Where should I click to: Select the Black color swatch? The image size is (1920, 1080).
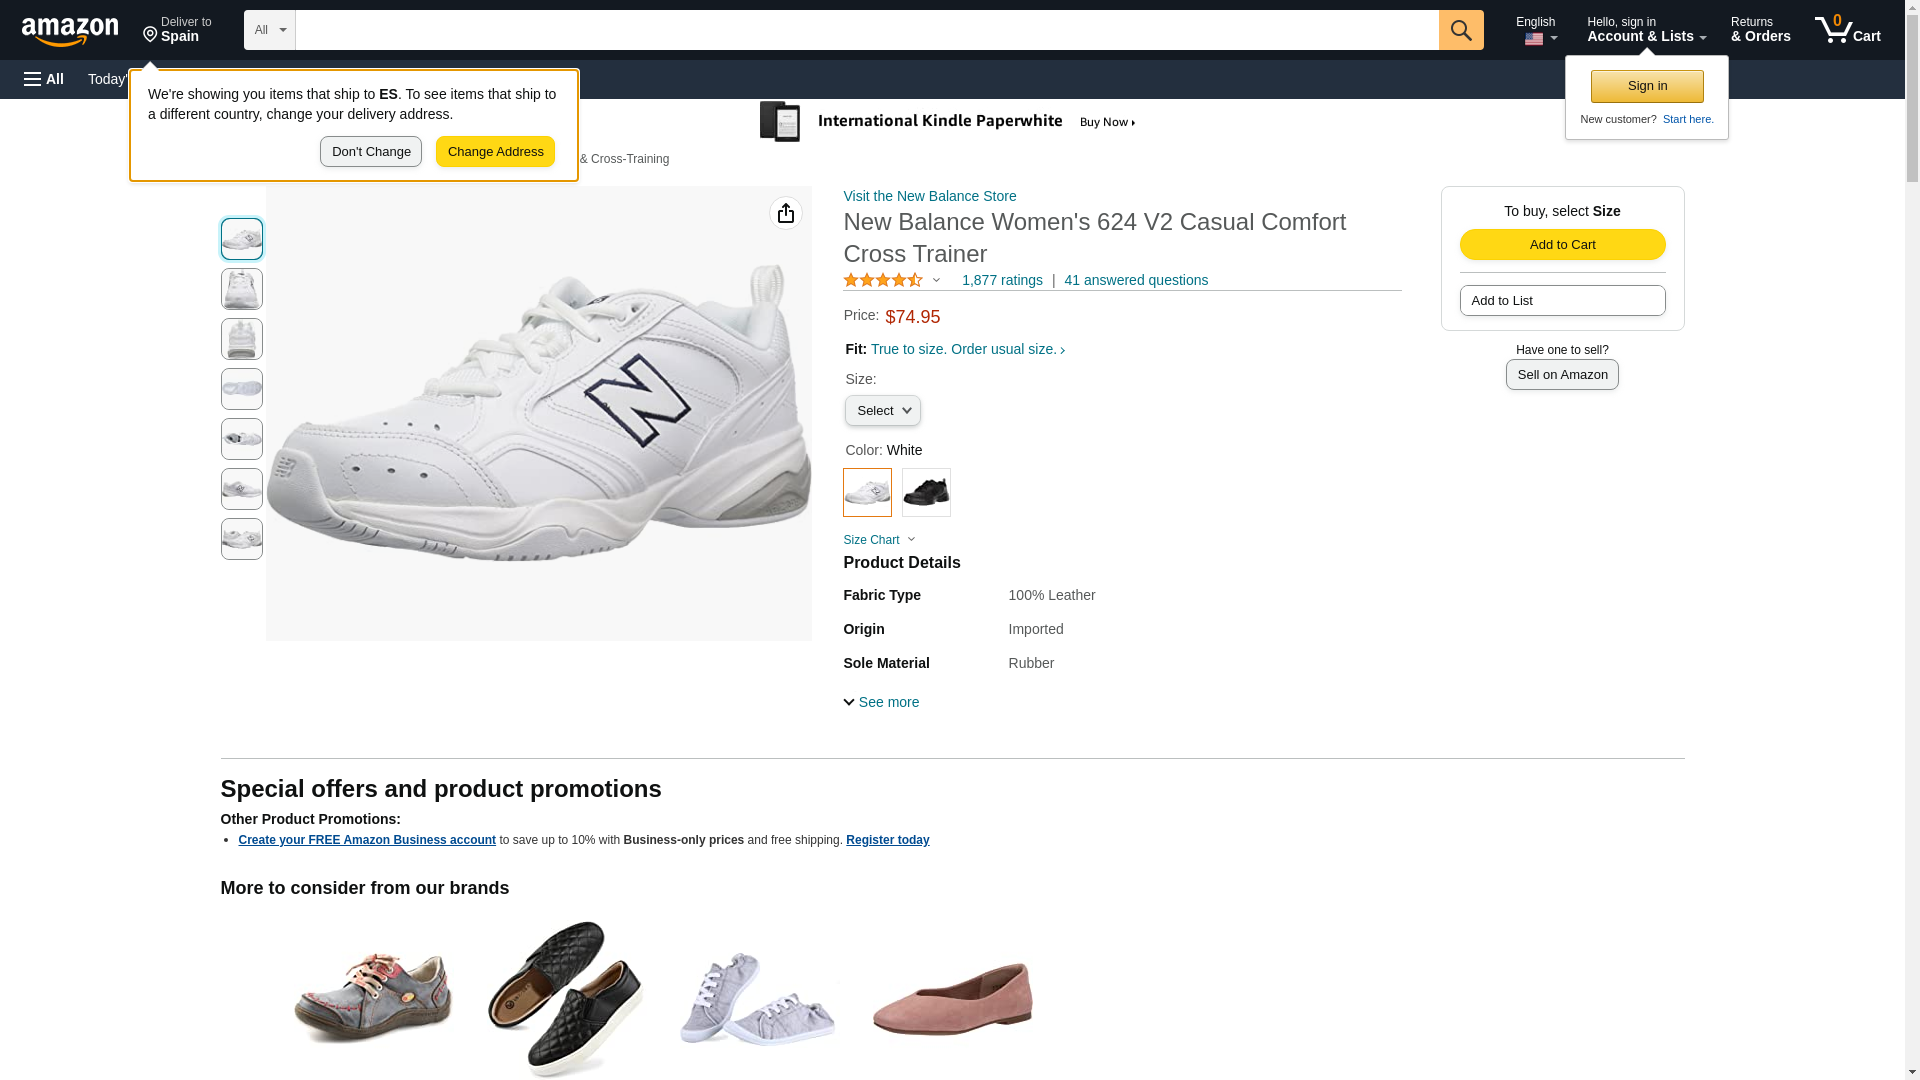pos(926,492)
